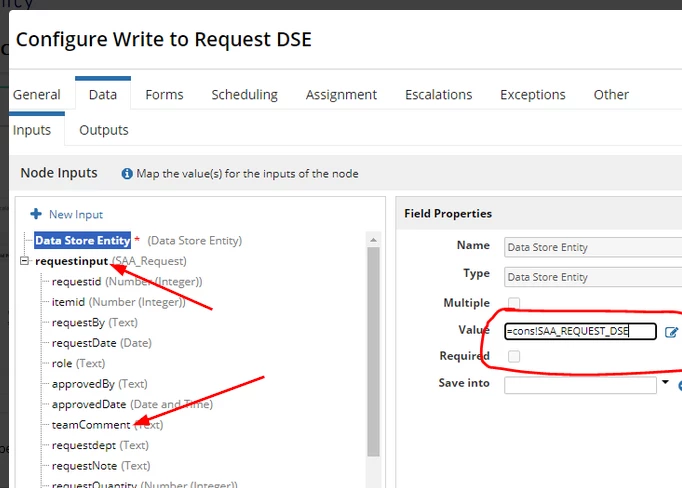Screen dimensions: 682x488
Task: Open the Assignment tab
Action: click(341, 94)
